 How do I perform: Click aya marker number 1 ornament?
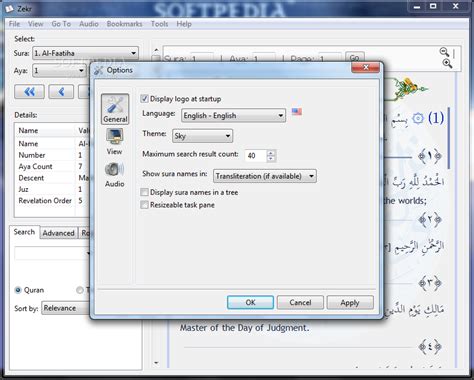(430, 156)
